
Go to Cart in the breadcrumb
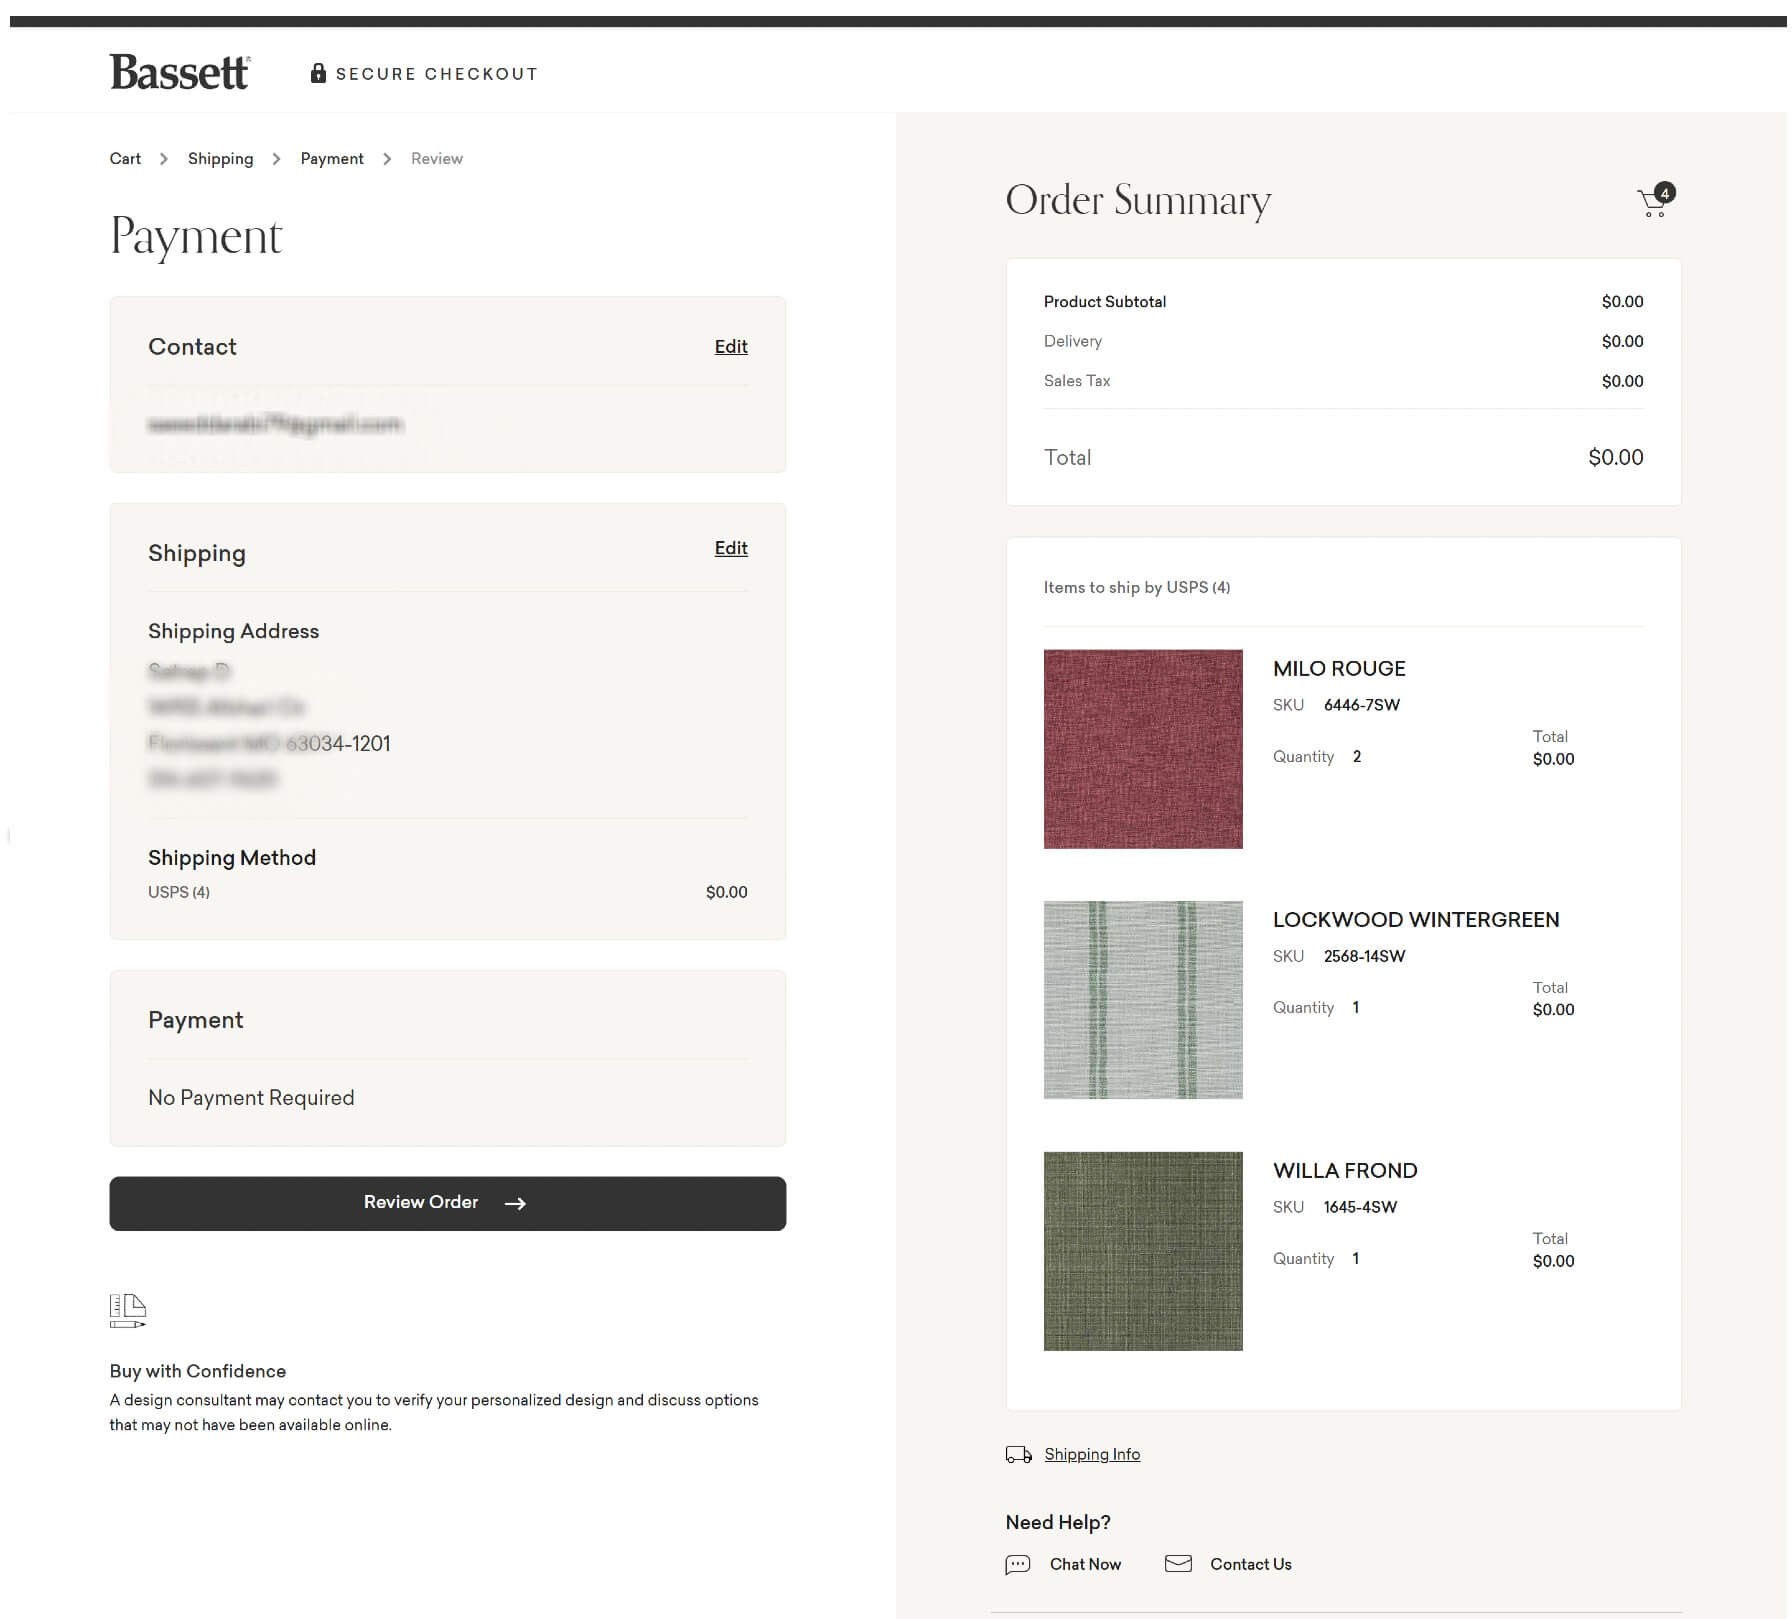coord(125,159)
